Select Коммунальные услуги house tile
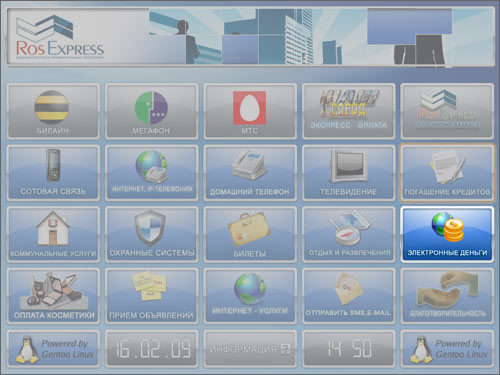The height and width of the screenshot is (375, 500). pyautogui.click(x=53, y=235)
